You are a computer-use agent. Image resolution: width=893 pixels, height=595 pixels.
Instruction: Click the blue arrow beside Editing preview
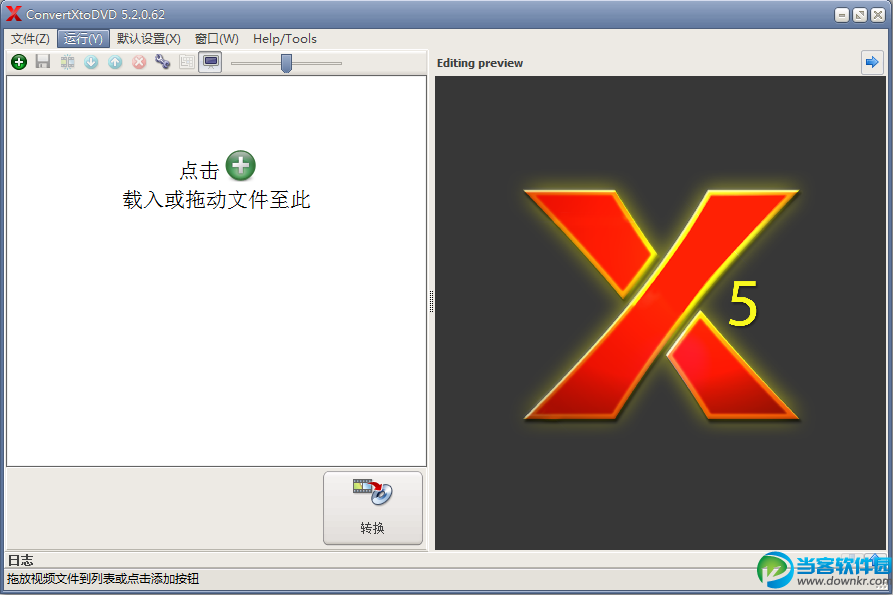tap(872, 62)
